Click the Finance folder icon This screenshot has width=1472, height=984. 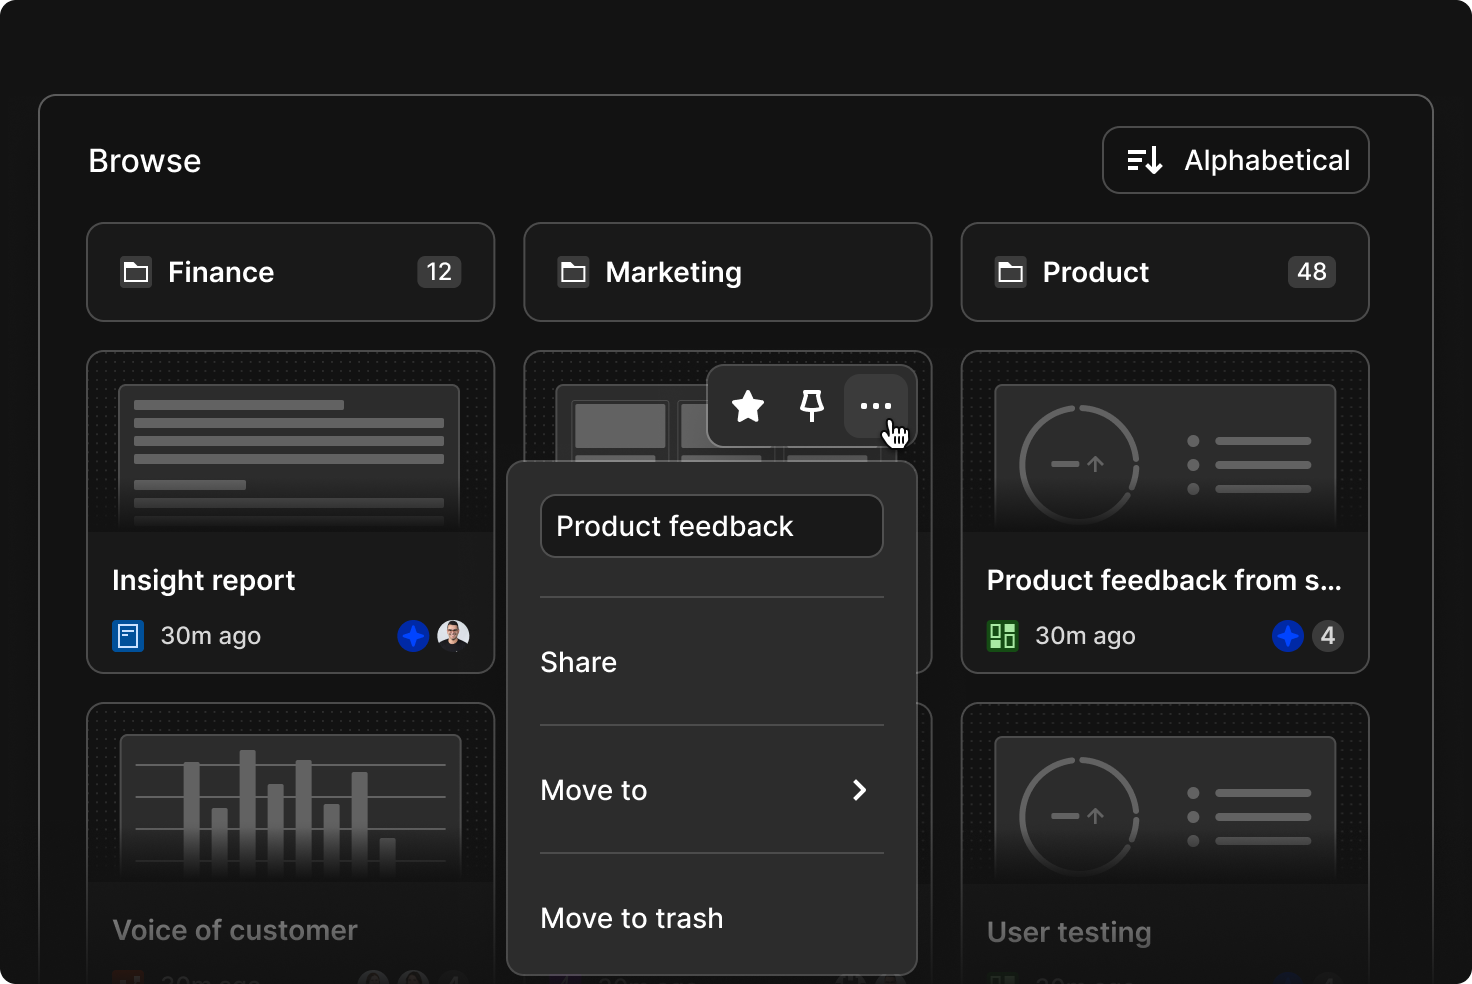135,271
